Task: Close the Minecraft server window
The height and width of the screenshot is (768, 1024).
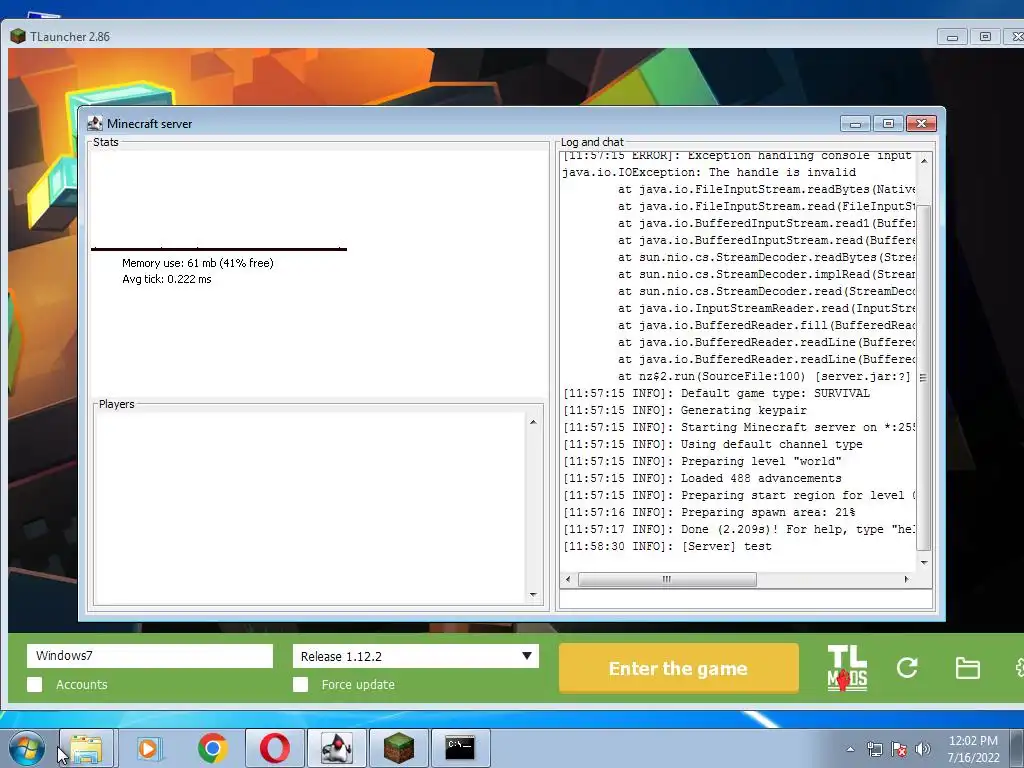Action: [921, 123]
